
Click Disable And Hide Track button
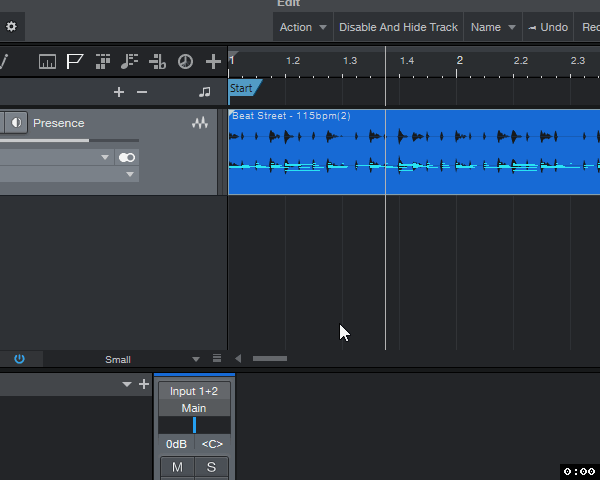[398, 27]
